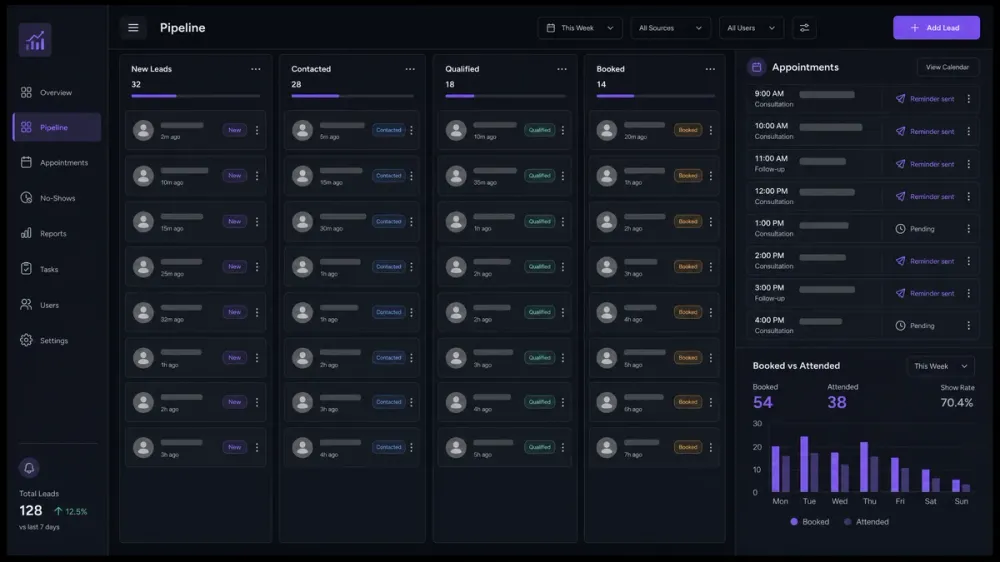Click the View Calendar button
The height and width of the screenshot is (562, 1000).
click(x=947, y=67)
